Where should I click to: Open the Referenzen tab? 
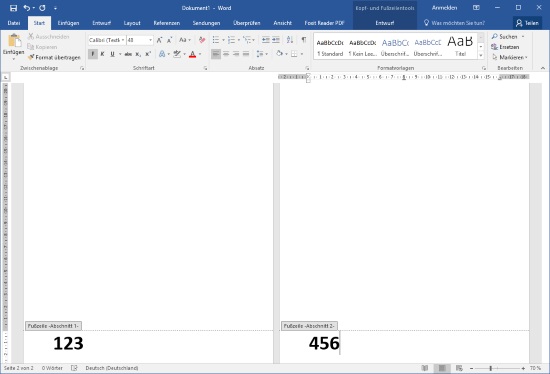click(167, 23)
